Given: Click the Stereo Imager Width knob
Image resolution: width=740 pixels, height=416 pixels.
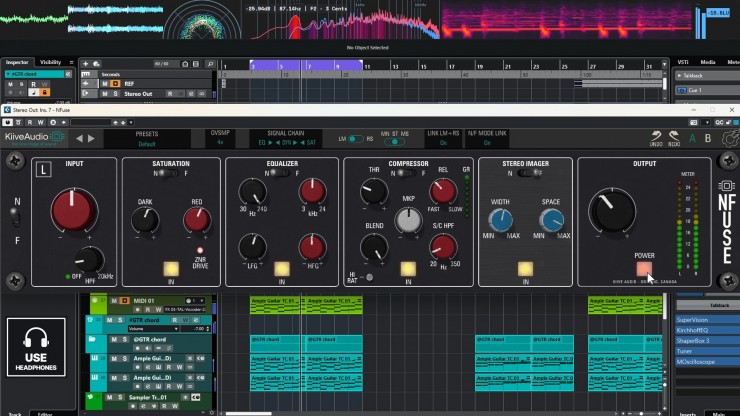Looking at the screenshot, I should [x=501, y=220].
